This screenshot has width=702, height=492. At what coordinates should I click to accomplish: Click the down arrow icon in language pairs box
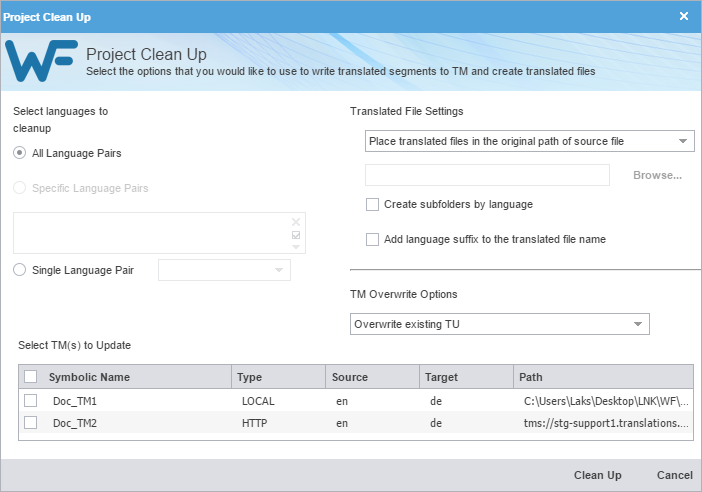(x=296, y=247)
